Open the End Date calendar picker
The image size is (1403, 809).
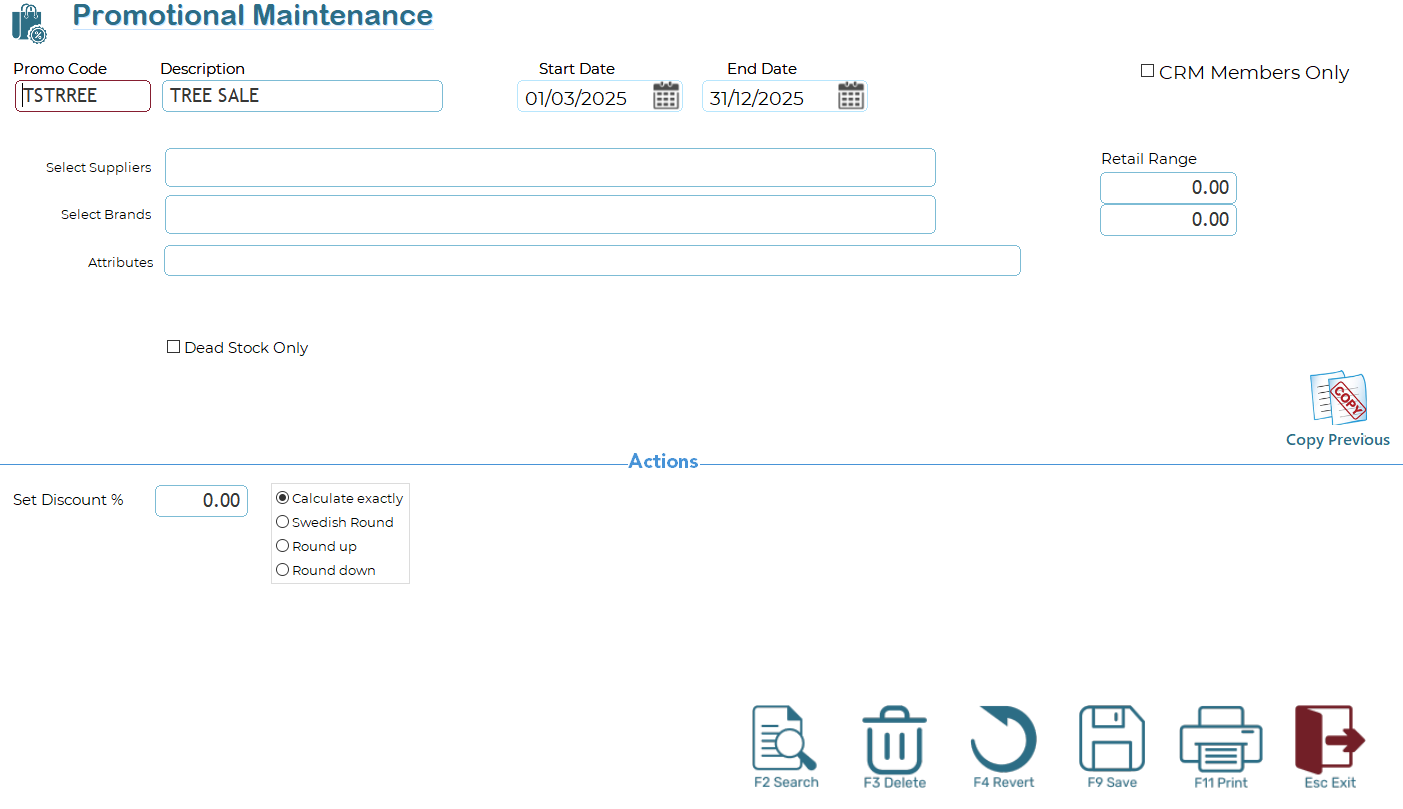851,97
